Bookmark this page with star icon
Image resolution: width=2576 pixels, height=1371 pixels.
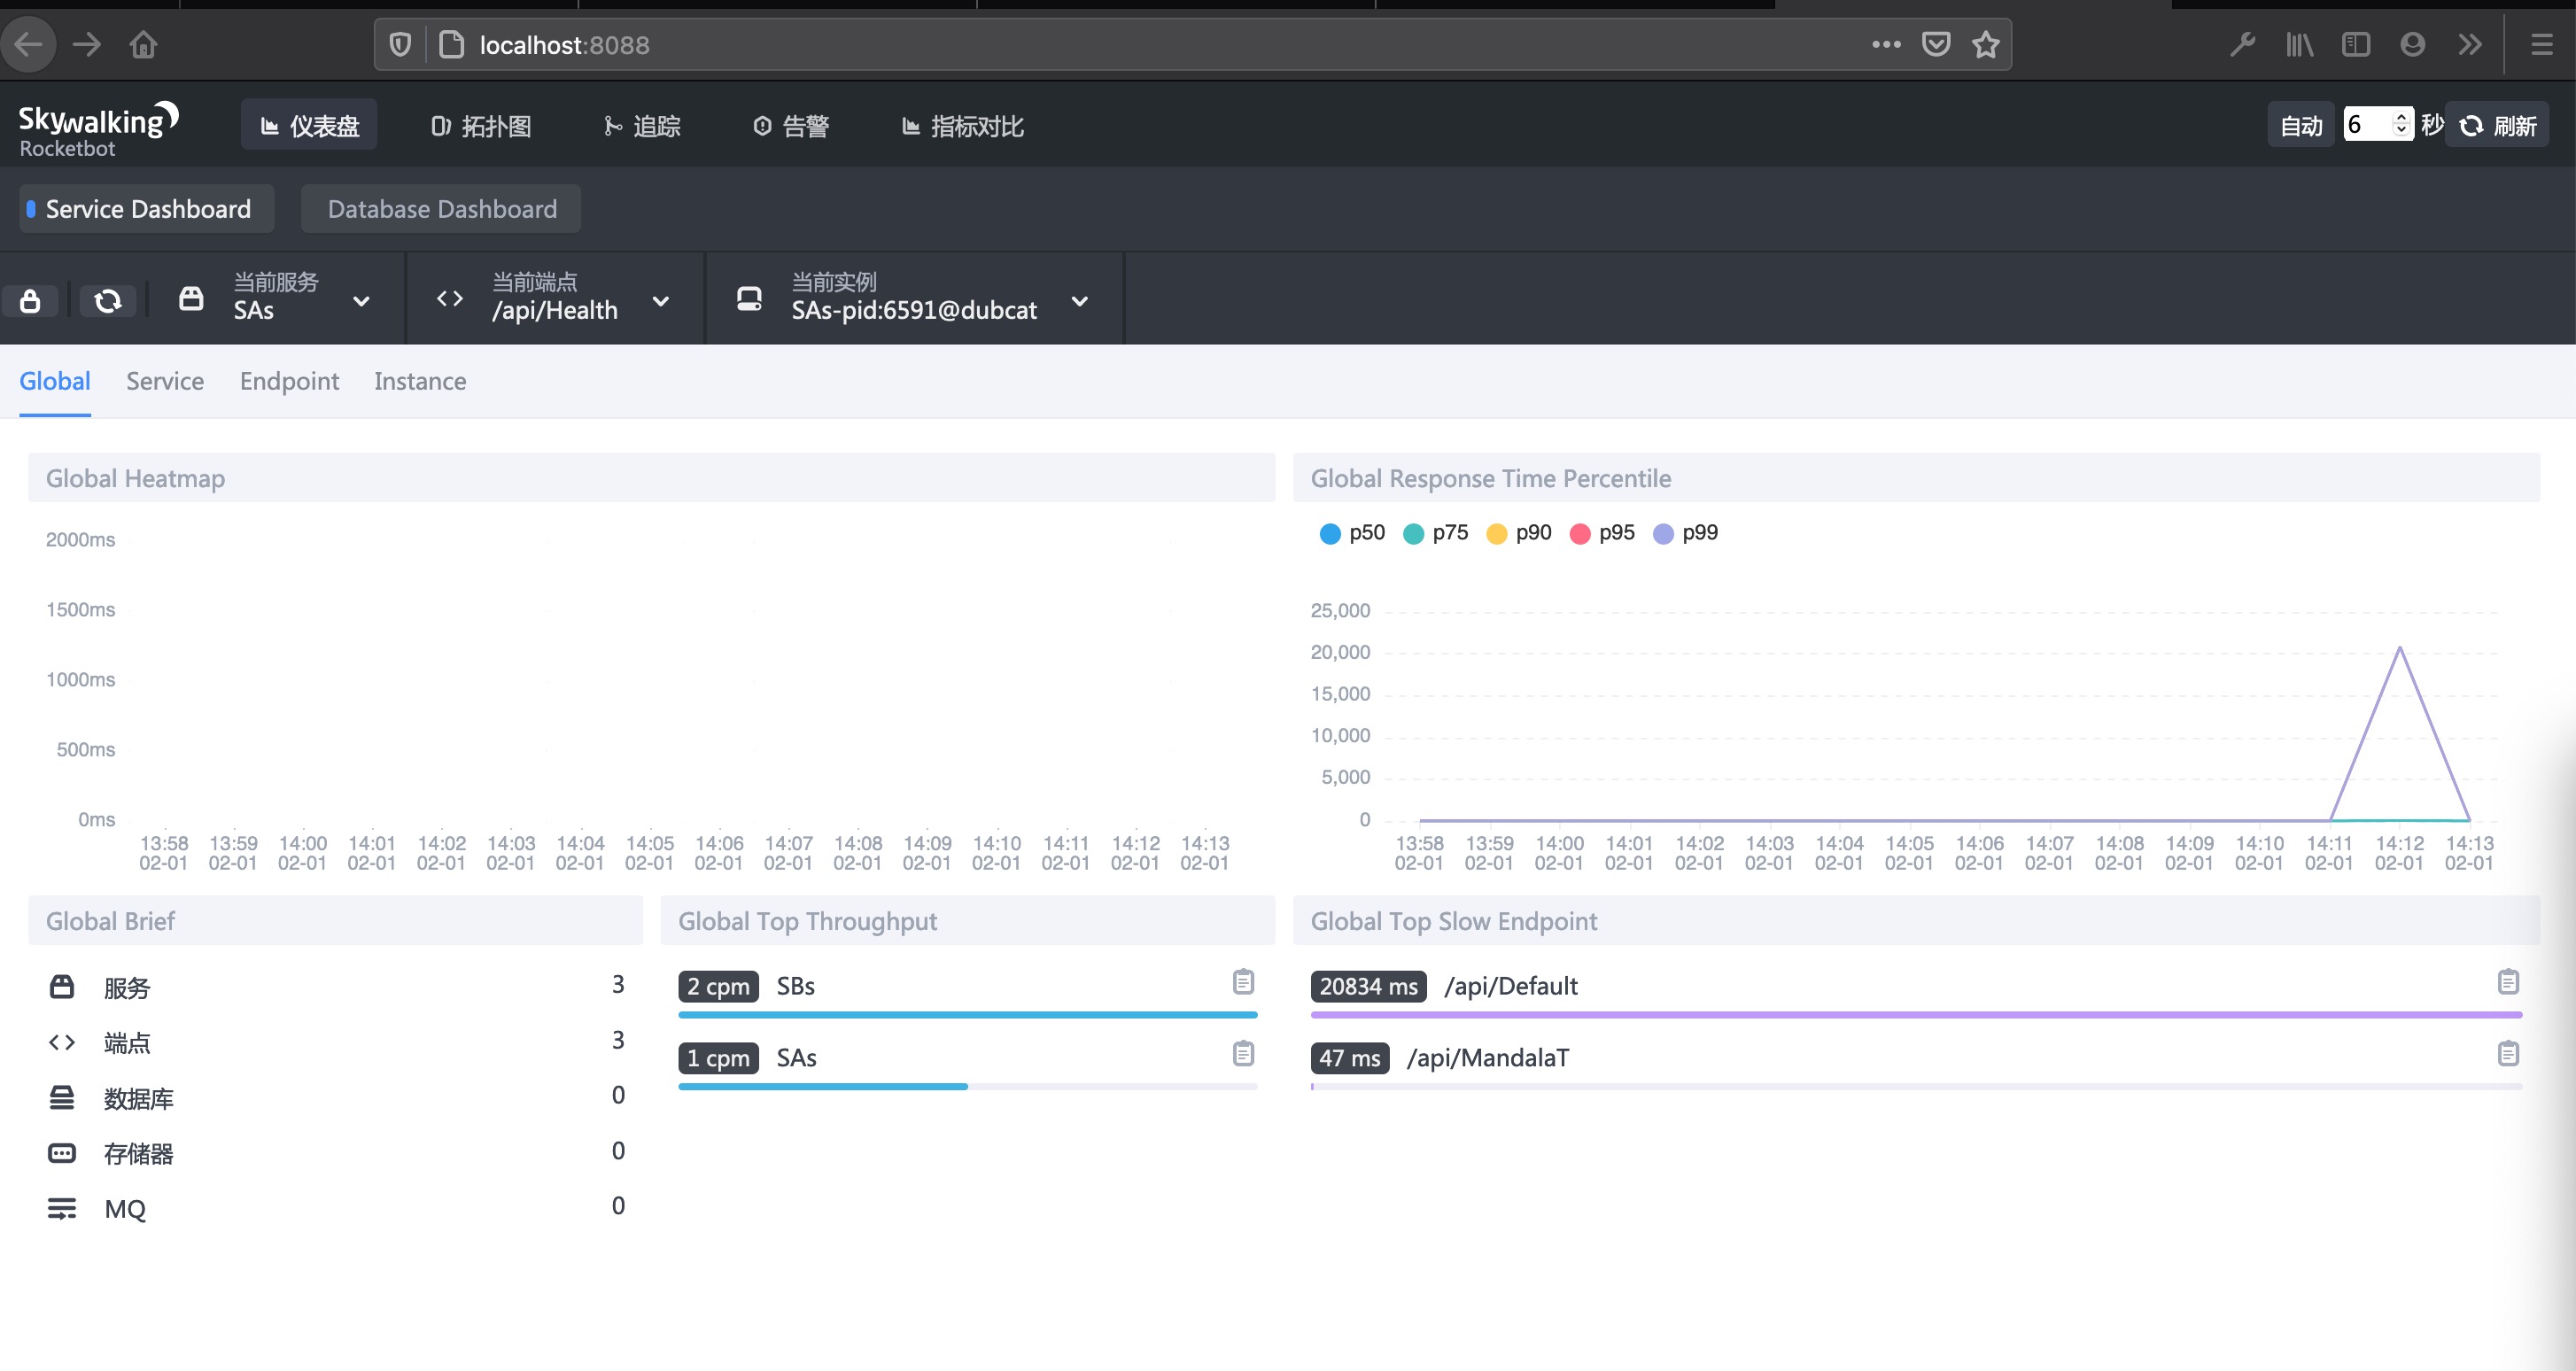click(1986, 45)
